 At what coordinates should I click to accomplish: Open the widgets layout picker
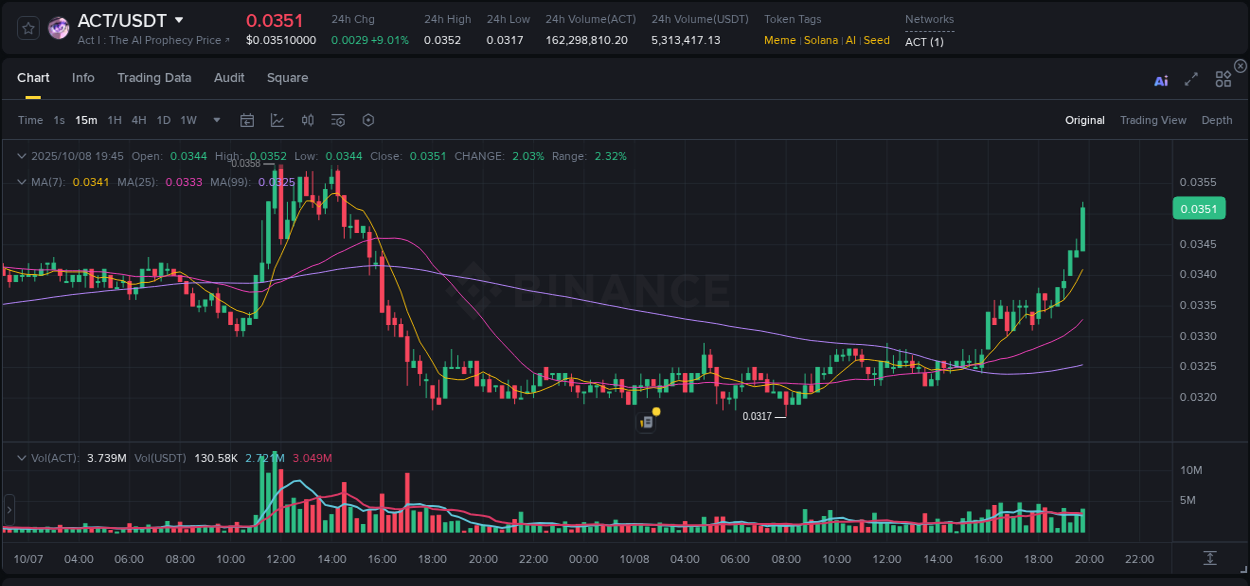pos(1222,79)
